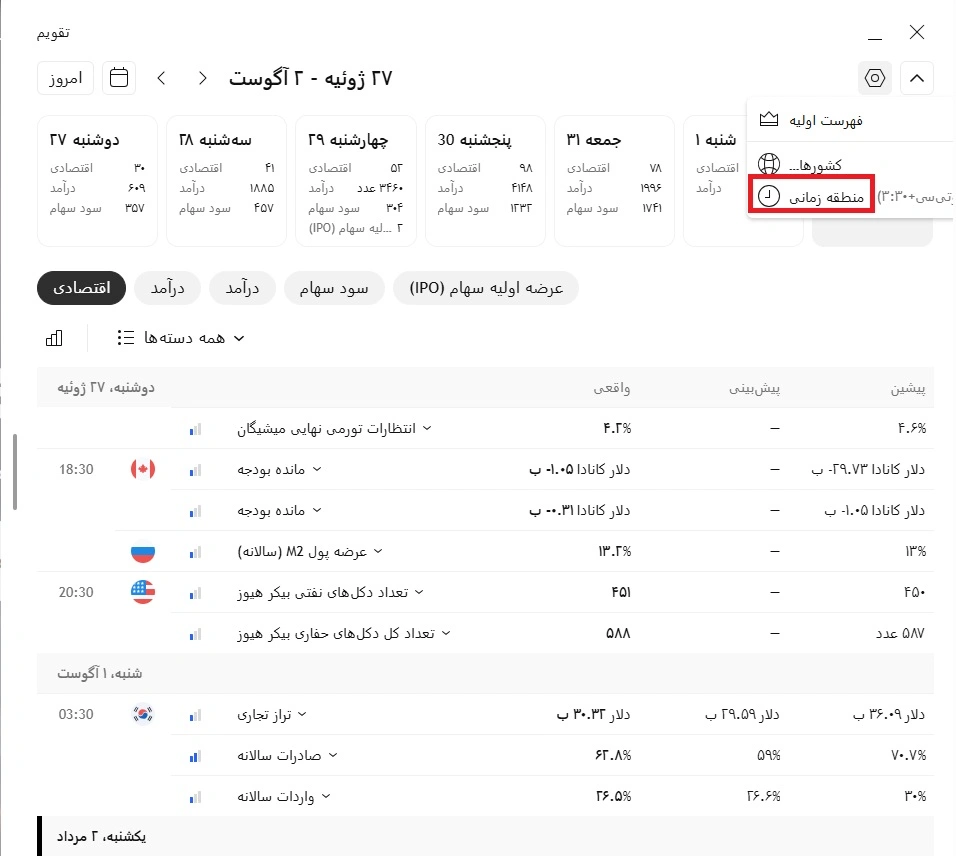Viewport: 956px width, 856px height.
Task: Click importance bars icon for واردات سالانه
Action: click(195, 797)
